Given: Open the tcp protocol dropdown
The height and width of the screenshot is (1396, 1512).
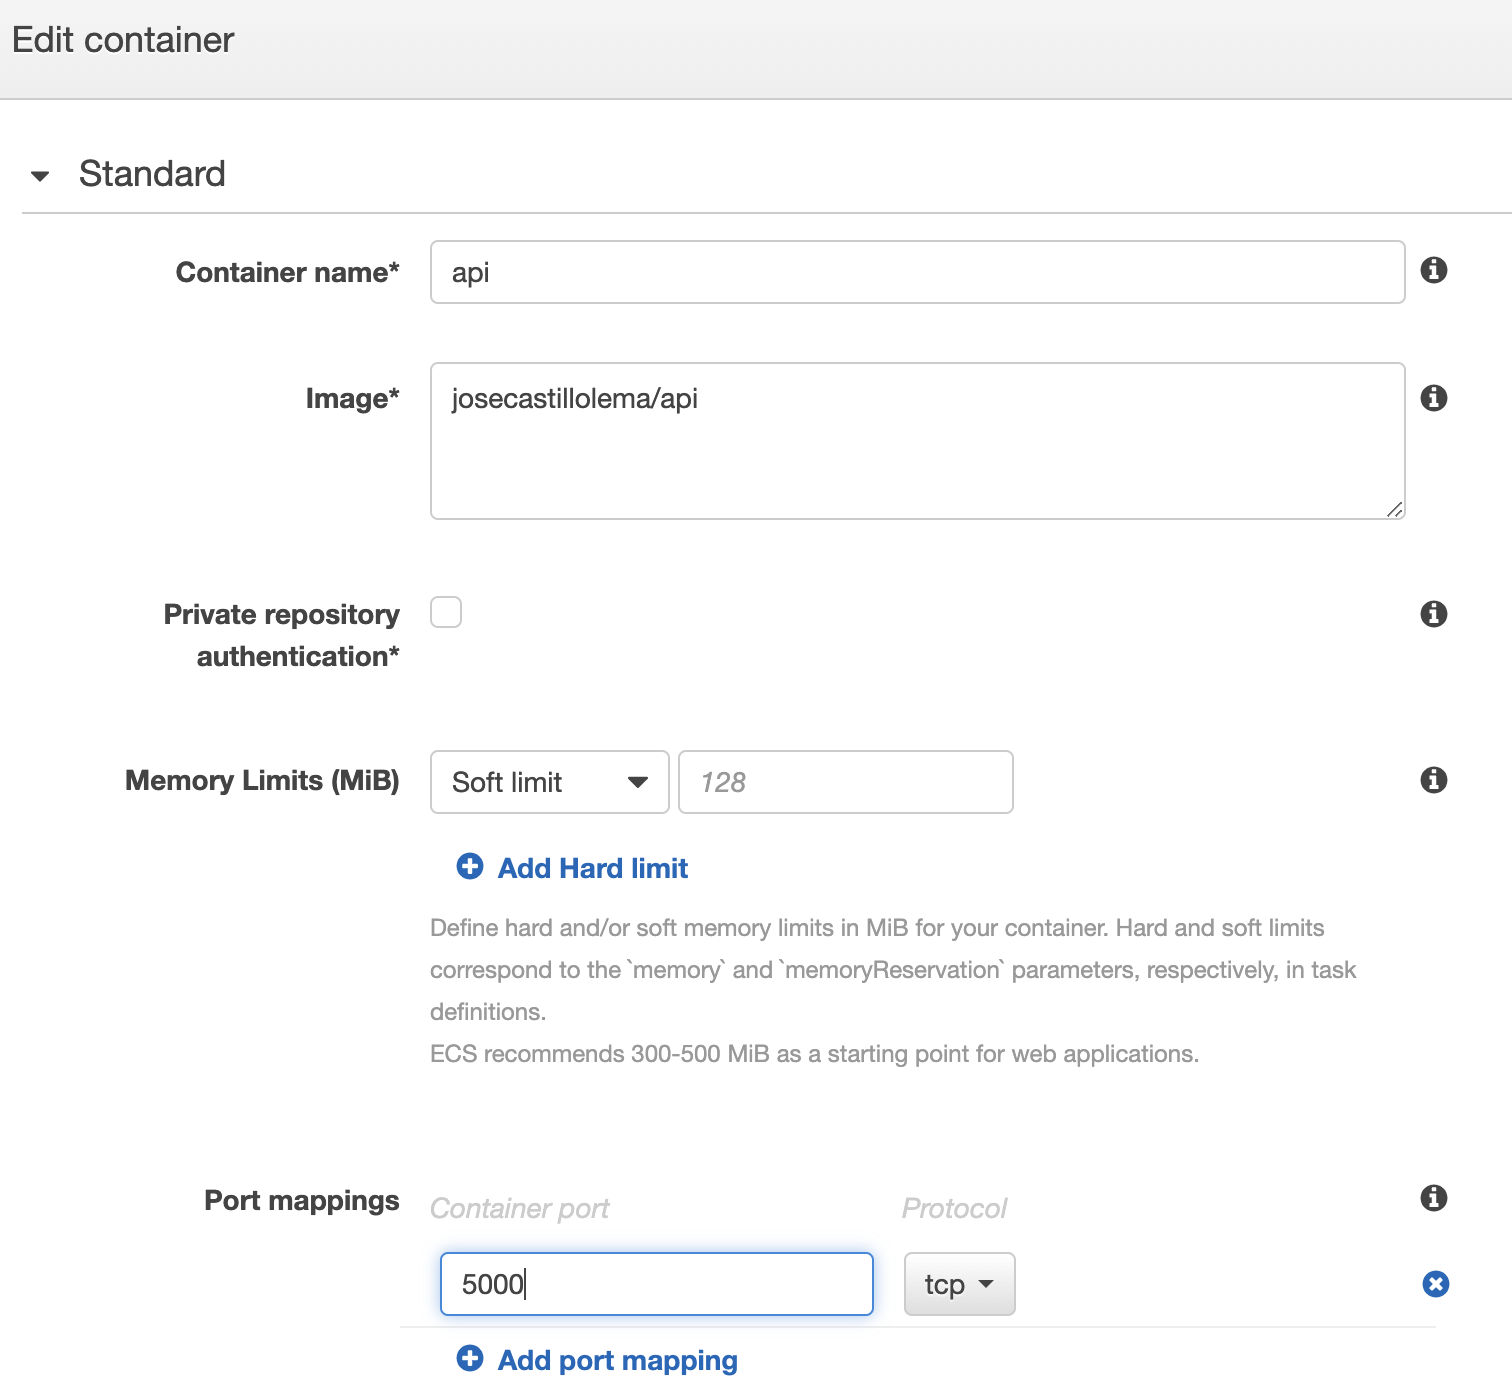Looking at the screenshot, I should pos(959,1284).
